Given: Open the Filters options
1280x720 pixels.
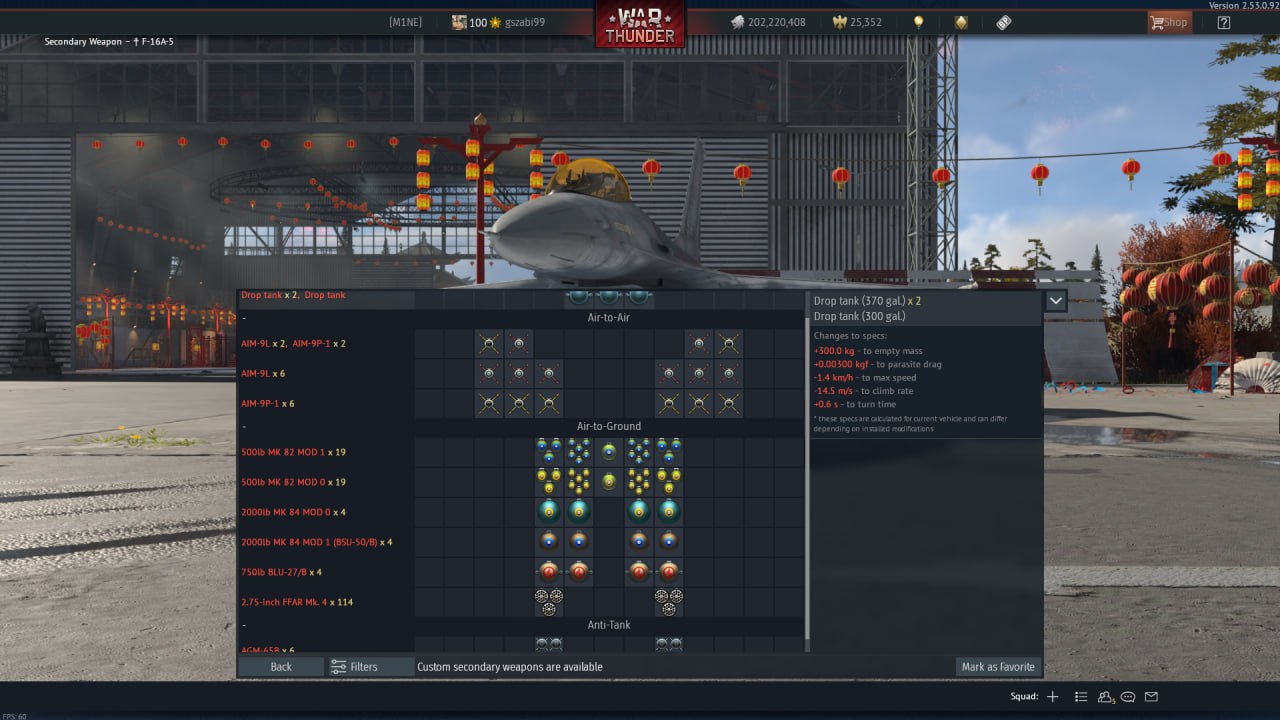Looking at the screenshot, I should point(355,667).
